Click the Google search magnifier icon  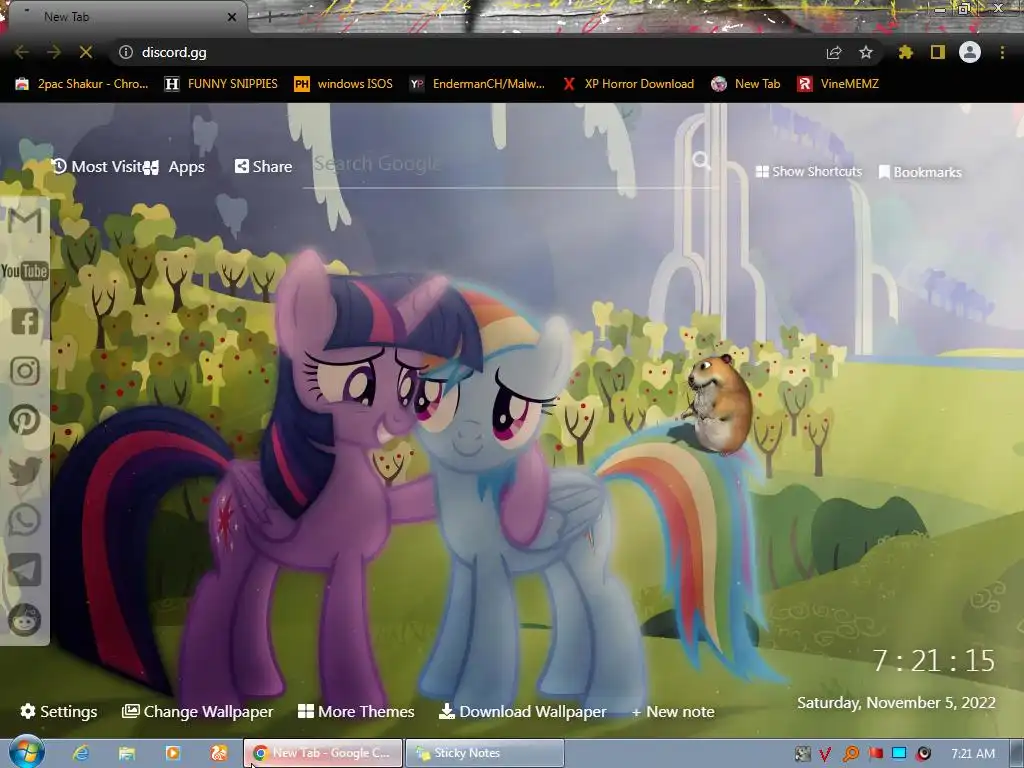(701, 160)
